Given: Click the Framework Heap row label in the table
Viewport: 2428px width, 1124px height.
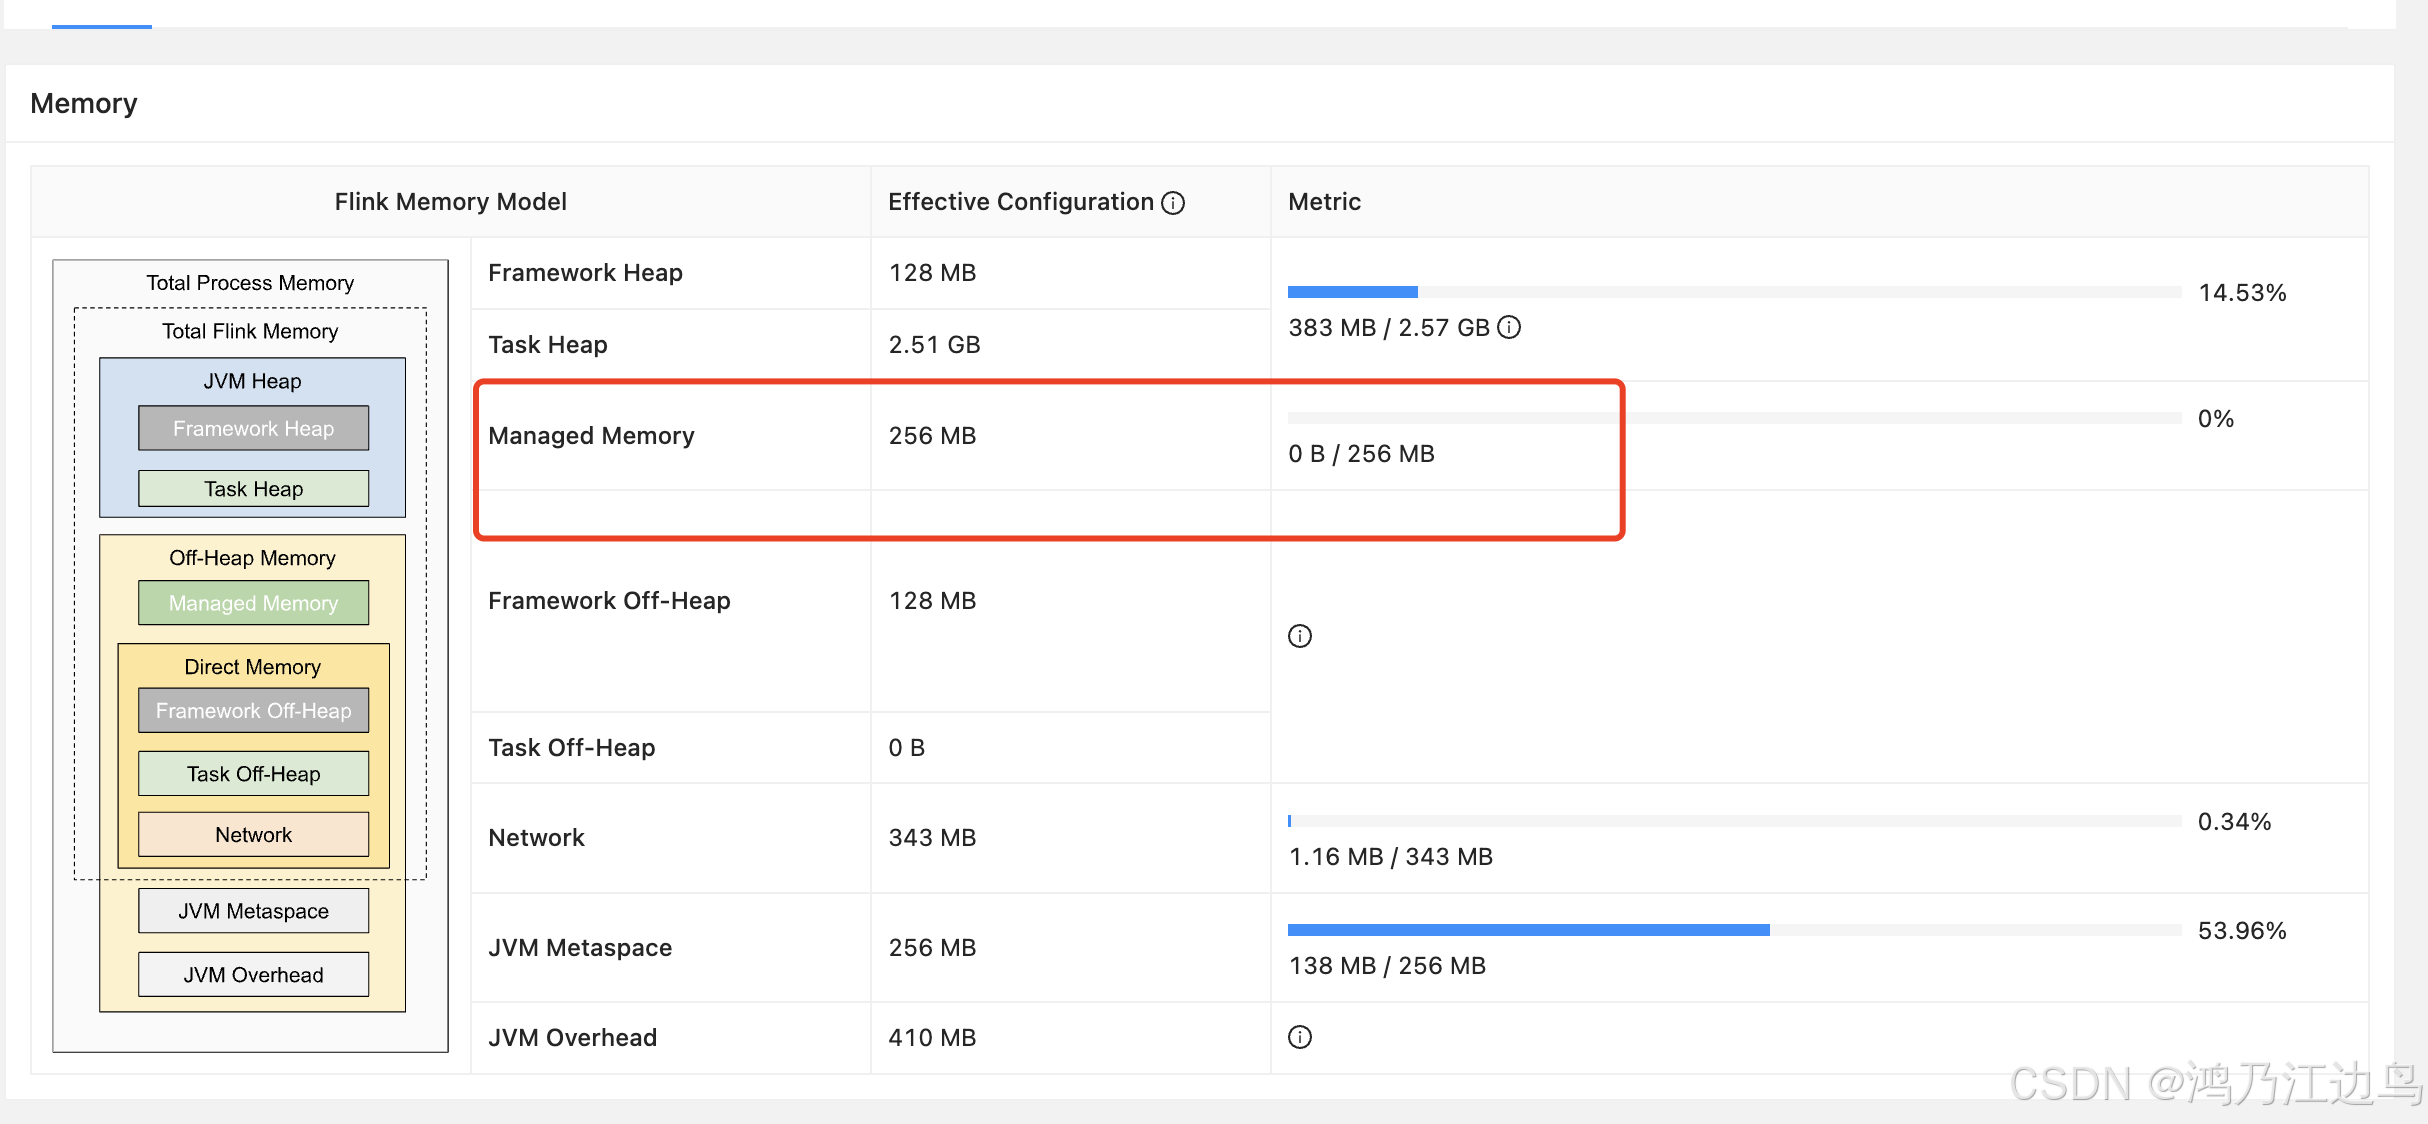Looking at the screenshot, I should [585, 273].
